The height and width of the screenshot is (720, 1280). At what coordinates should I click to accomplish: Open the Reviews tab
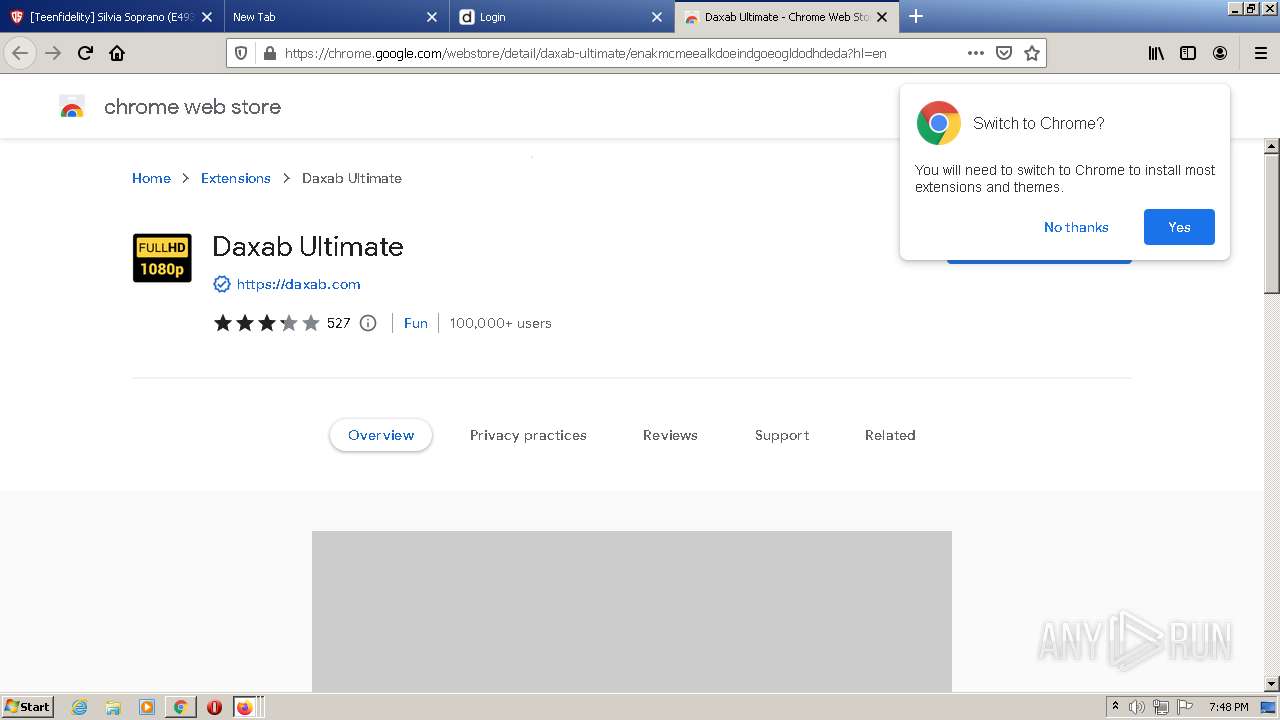[x=670, y=435]
